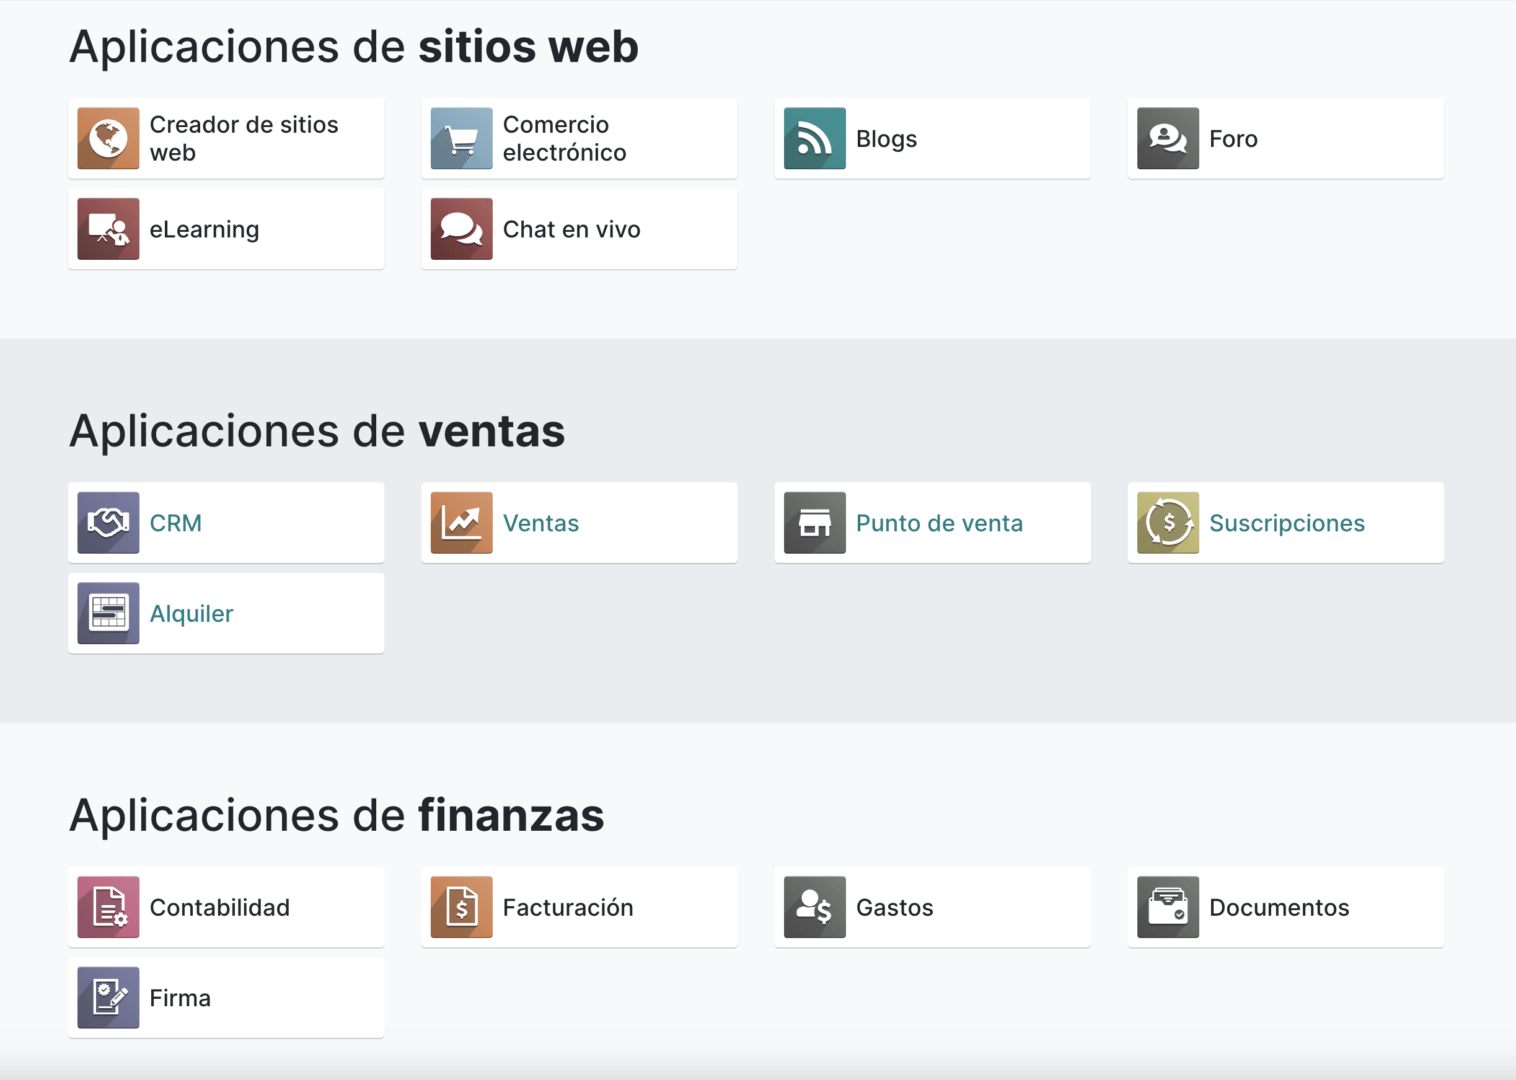
Task: Open the Punto de venta register icon
Action: pos(814,522)
